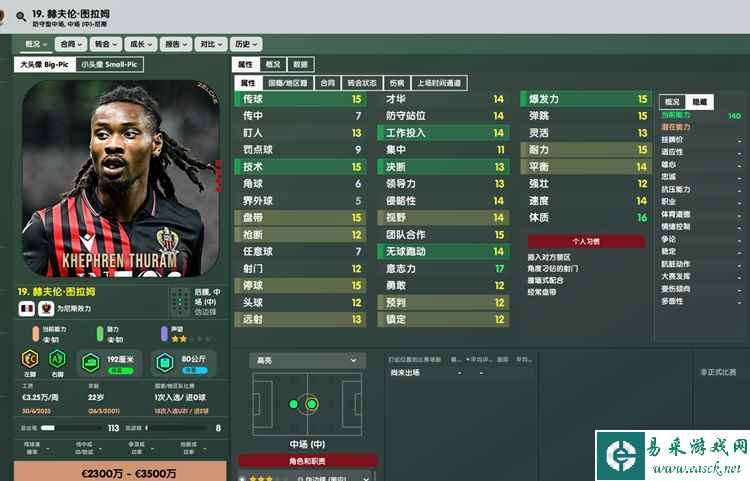The image size is (750, 481).
Task: Open the 伤病 injuries tab
Action: [397, 83]
